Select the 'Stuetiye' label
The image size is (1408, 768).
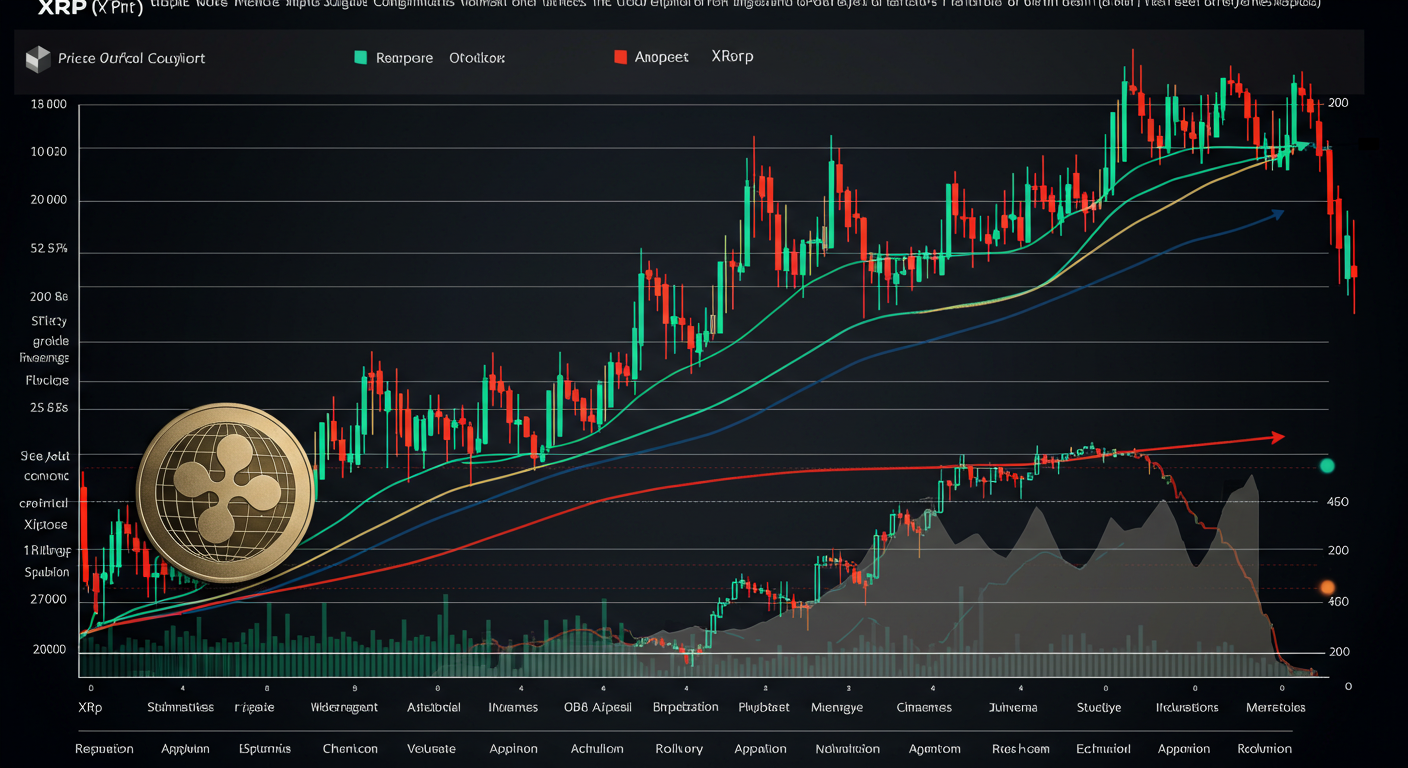click(x=1099, y=707)
